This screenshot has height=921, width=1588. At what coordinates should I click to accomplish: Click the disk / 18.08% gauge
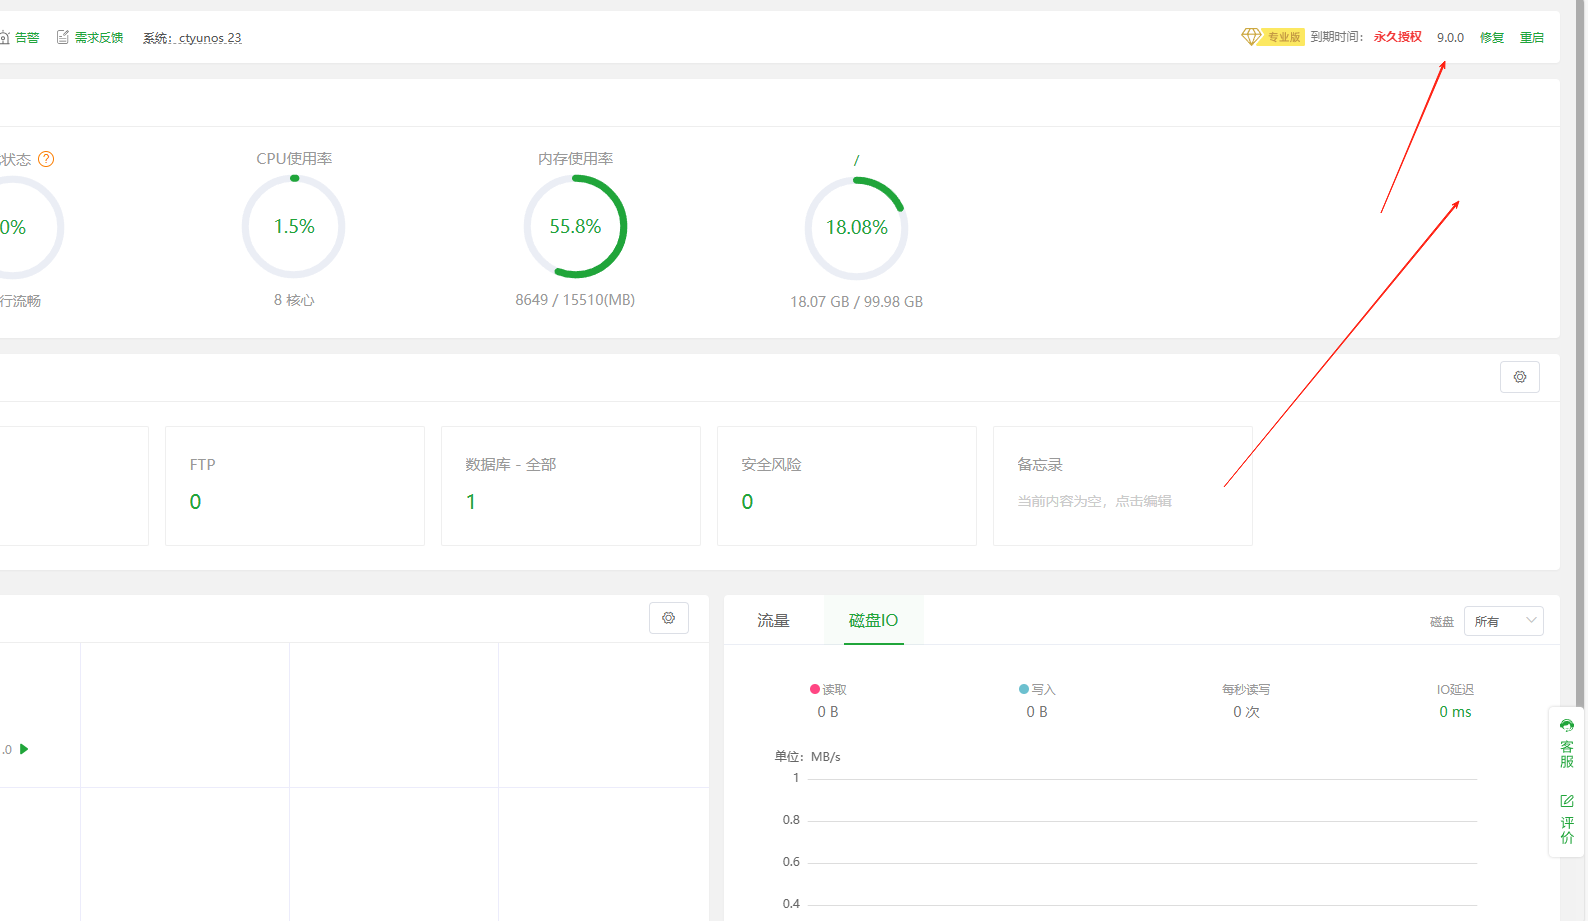pos(856,228)
